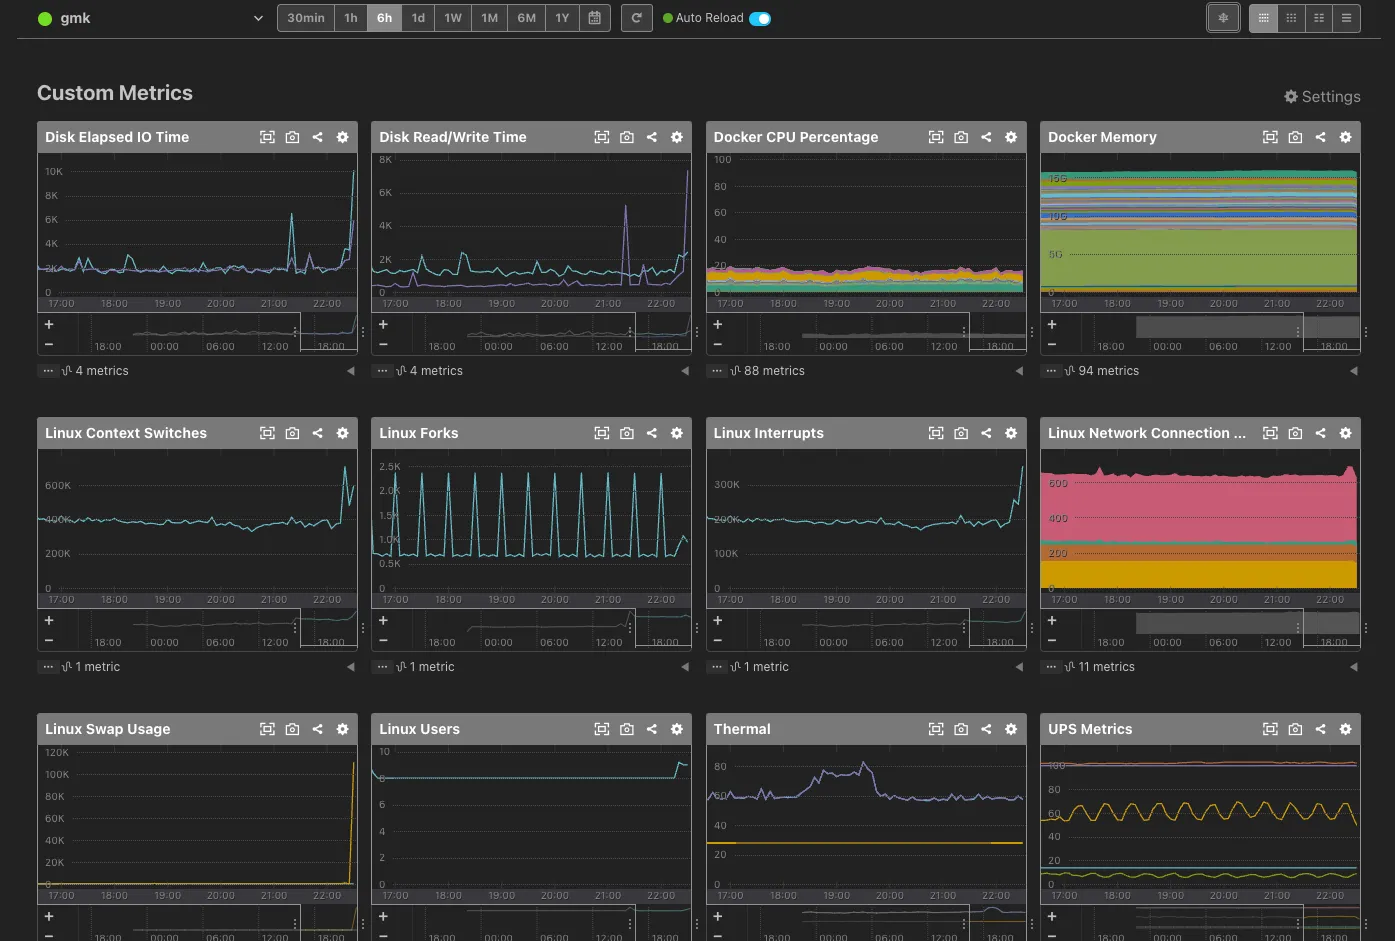Zoom out on the Linux Forks timeline navigator
The image size is (1395, 941).
(383, 640)
